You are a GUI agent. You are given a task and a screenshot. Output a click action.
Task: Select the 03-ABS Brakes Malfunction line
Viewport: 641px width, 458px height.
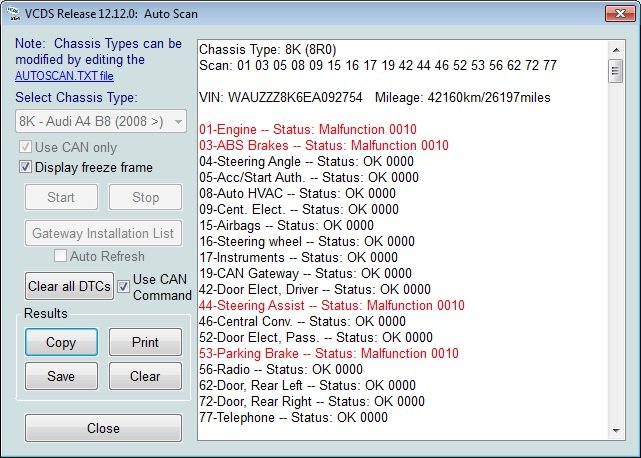324,145
